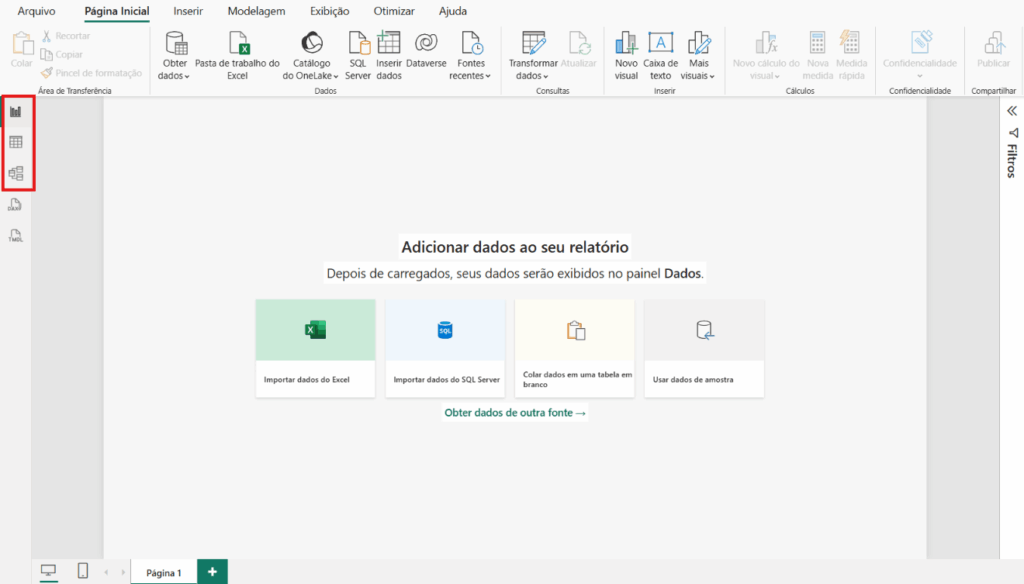This screenshot has height=584, width=1024.
Task: Click Novo visual button
Action: pos(626,56)
